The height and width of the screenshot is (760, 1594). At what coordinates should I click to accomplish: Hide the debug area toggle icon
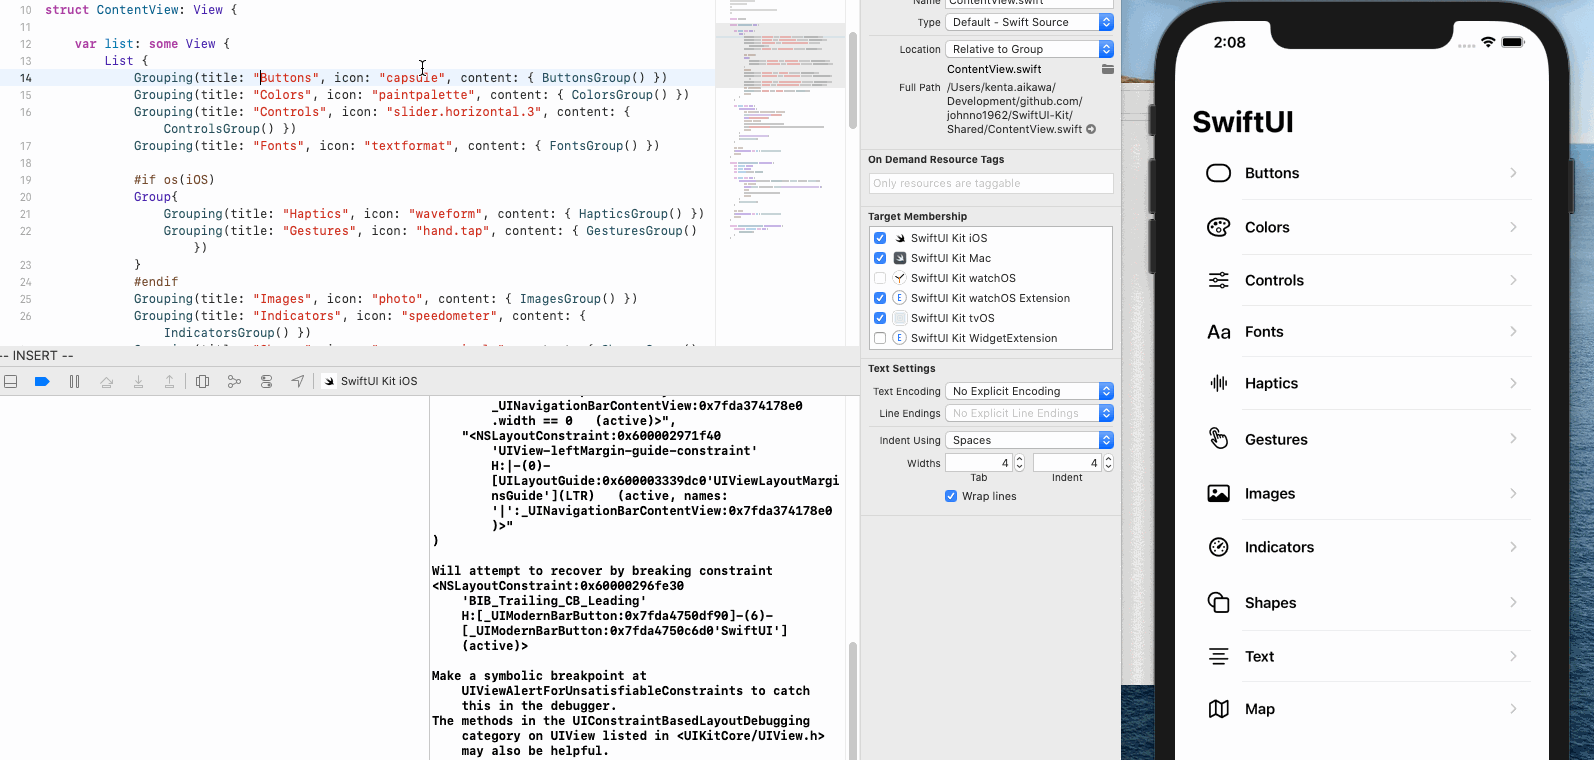coord(11,381)
